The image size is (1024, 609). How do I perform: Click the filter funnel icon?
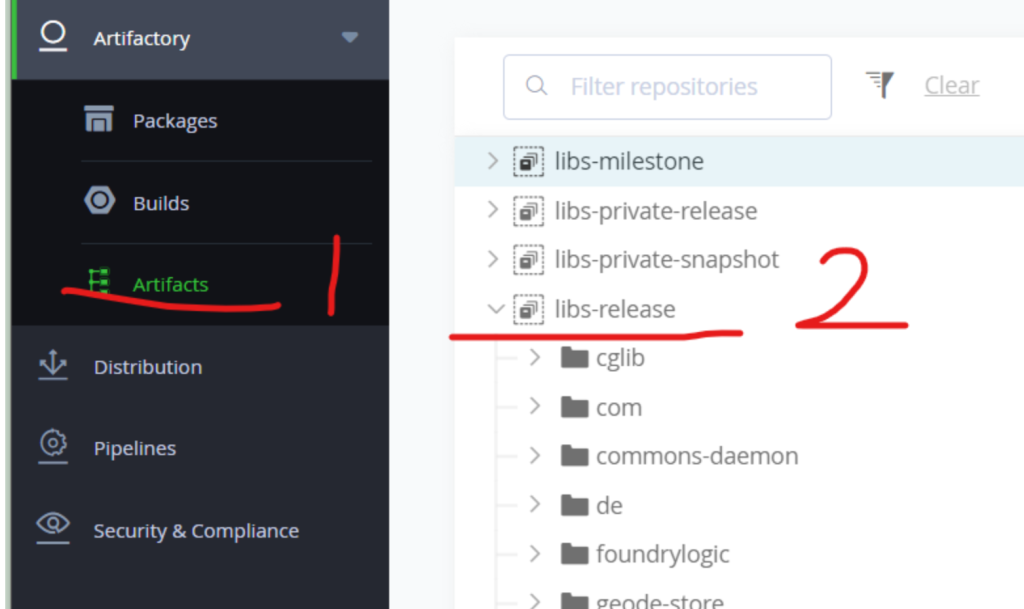tap(880, 85)
